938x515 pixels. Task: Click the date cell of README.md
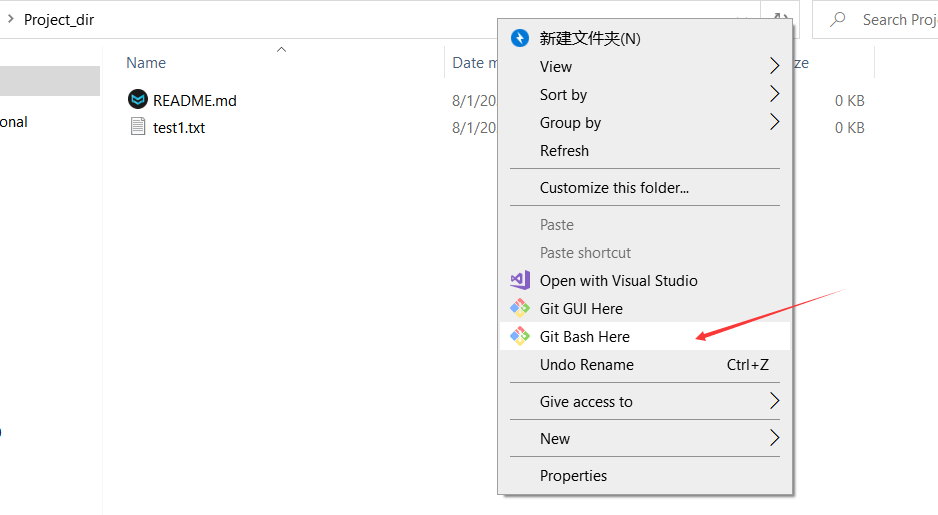474,100
